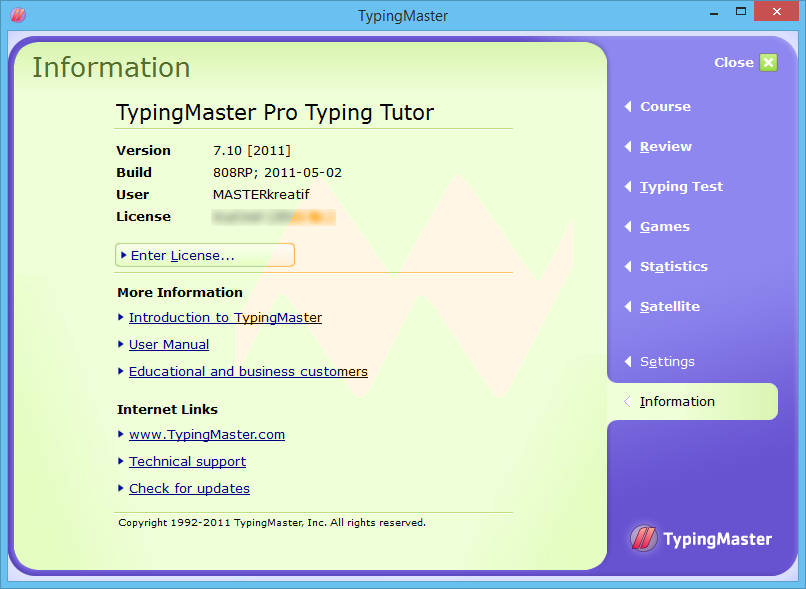Click the arrow beside Review
The image size is (806, 589).
pos(628,146)
